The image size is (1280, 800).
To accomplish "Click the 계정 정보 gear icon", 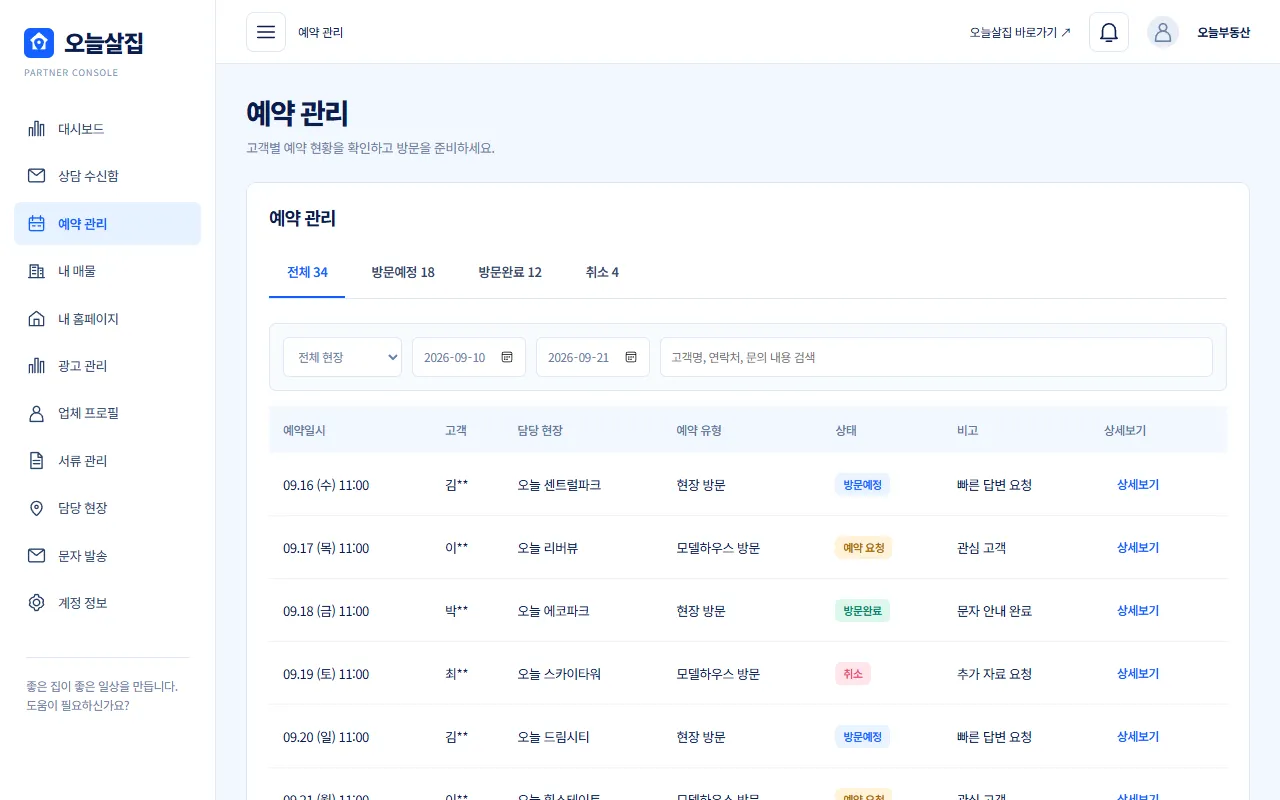I will coord(37,603).
